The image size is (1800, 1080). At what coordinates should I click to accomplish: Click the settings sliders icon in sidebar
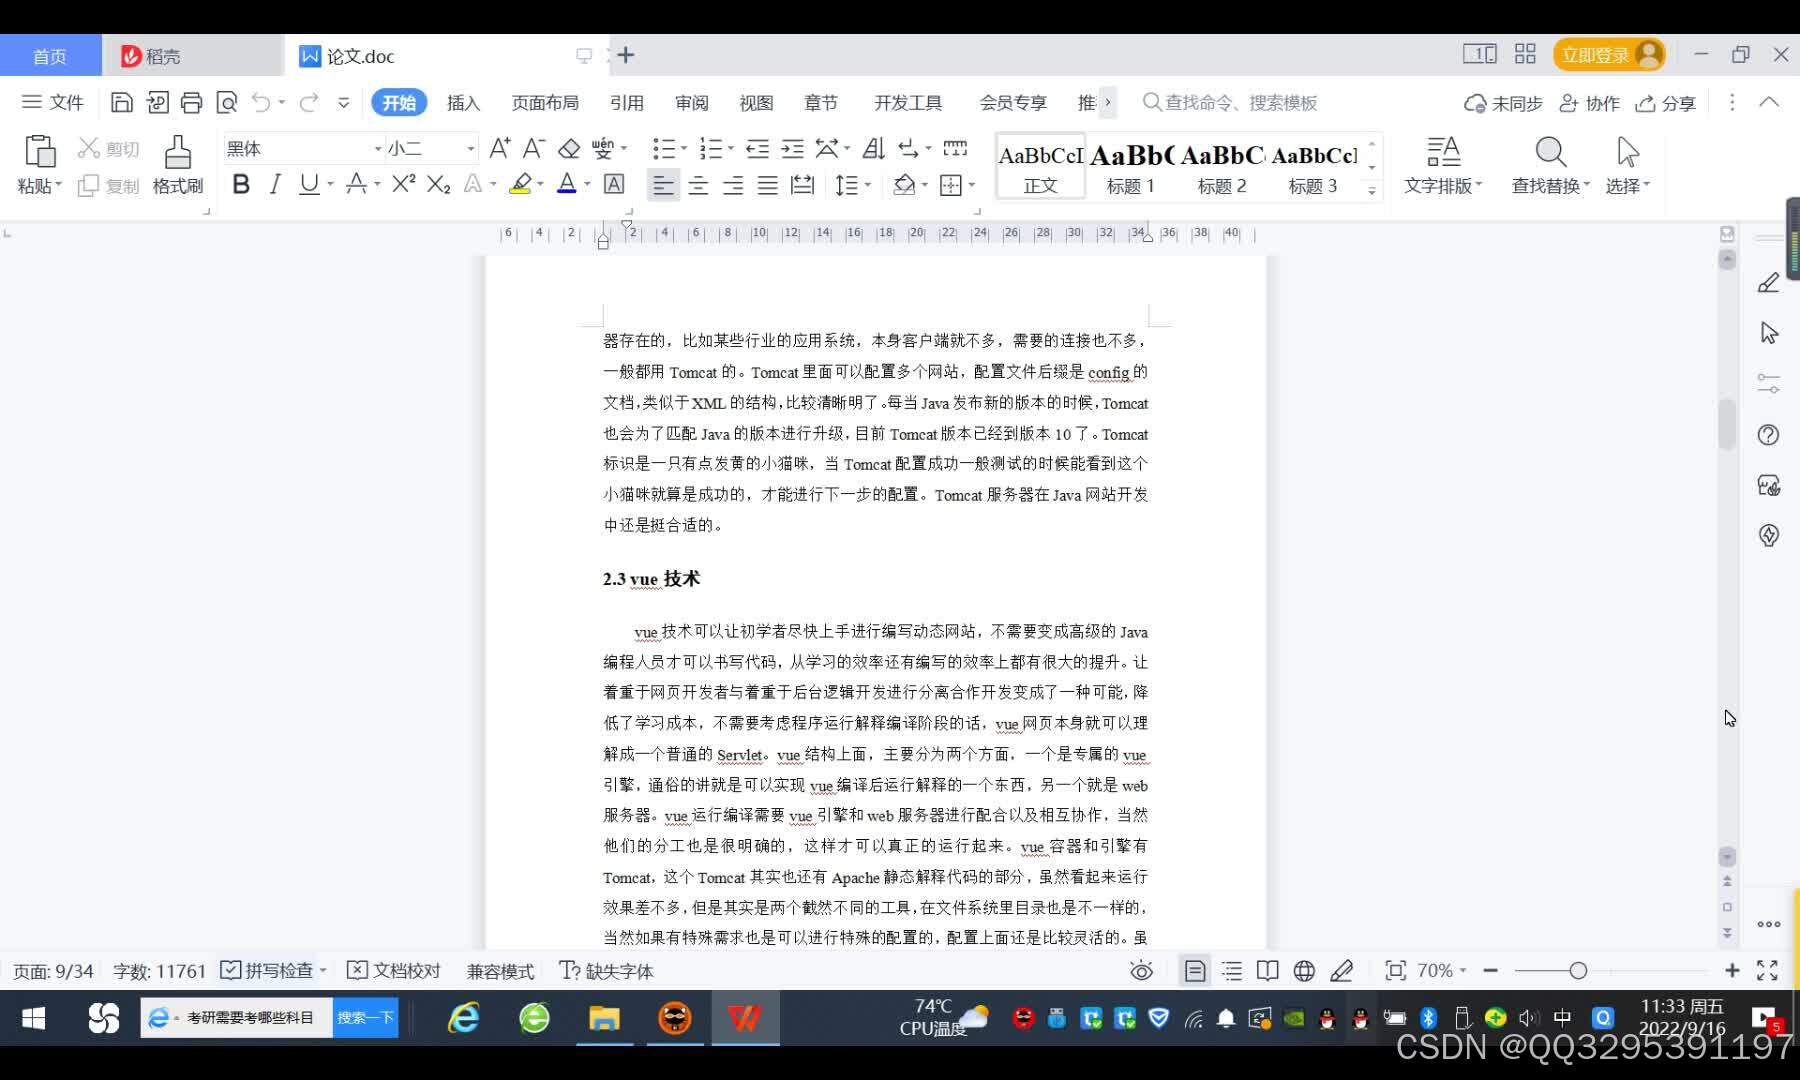click(x=1769, y=383)
